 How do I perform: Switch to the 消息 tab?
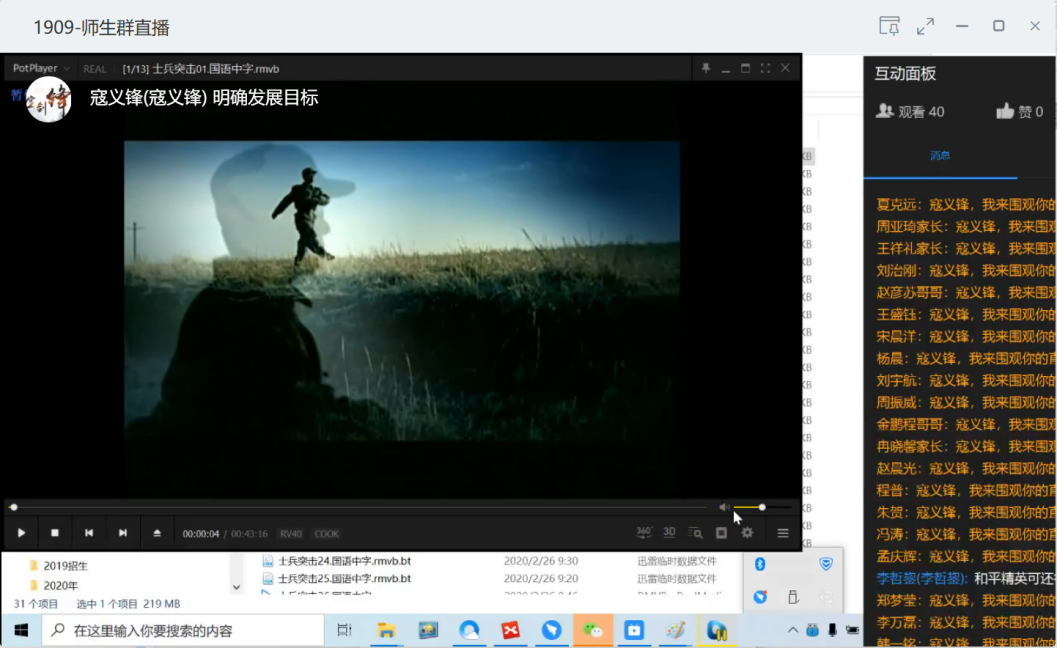click(x=940, y=156)
